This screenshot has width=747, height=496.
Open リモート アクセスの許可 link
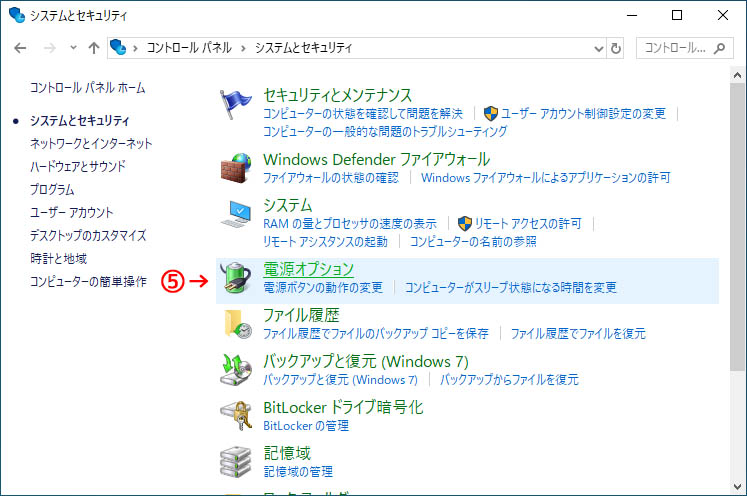click(x=528, y=223)
